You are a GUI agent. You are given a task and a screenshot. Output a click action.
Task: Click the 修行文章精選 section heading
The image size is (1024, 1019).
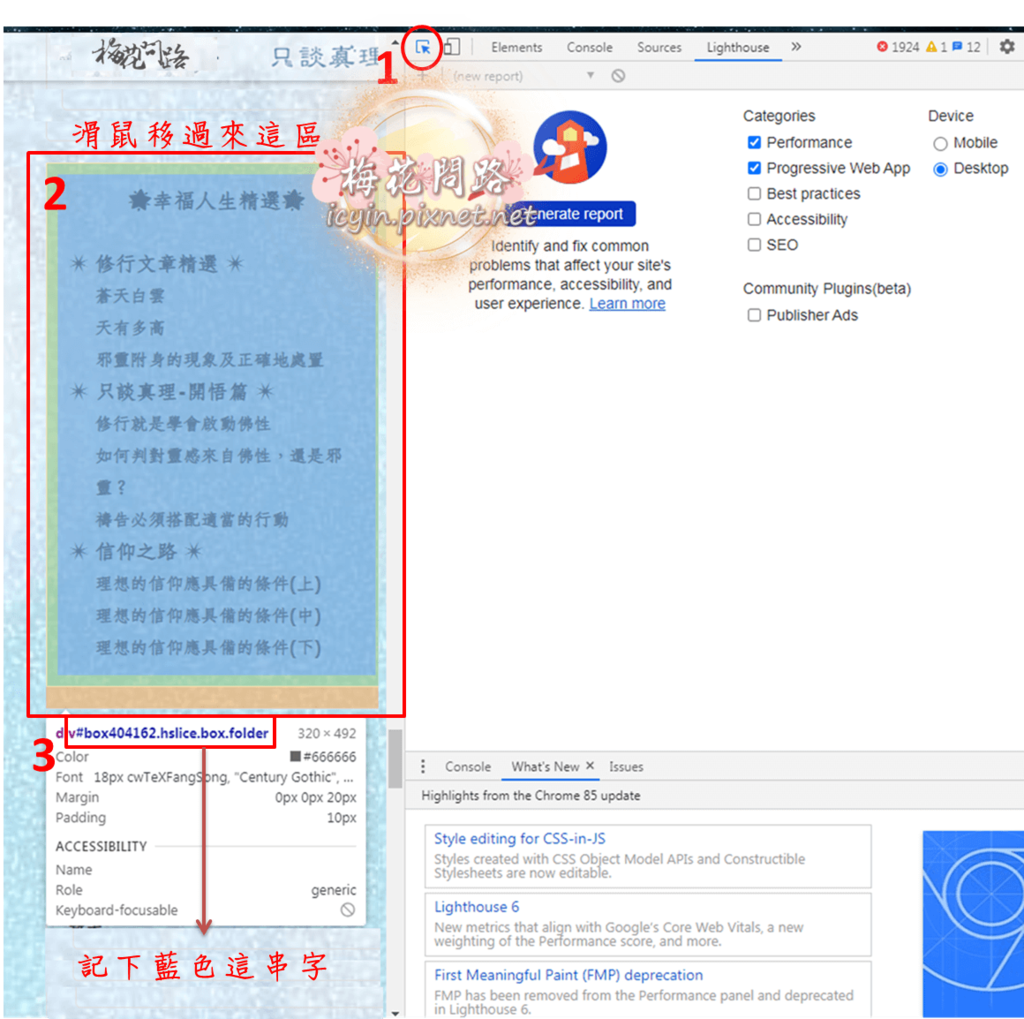click(157, 264)
